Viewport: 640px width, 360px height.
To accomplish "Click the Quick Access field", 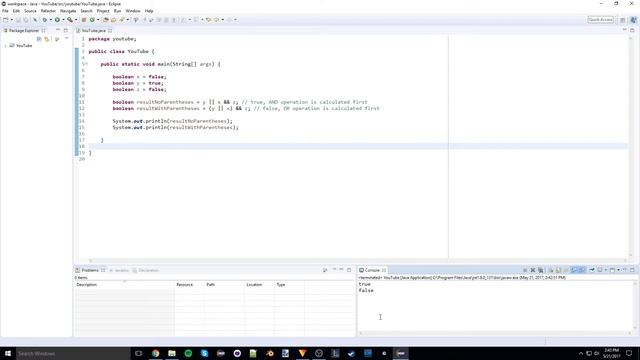I will click(x=600, y=20).
